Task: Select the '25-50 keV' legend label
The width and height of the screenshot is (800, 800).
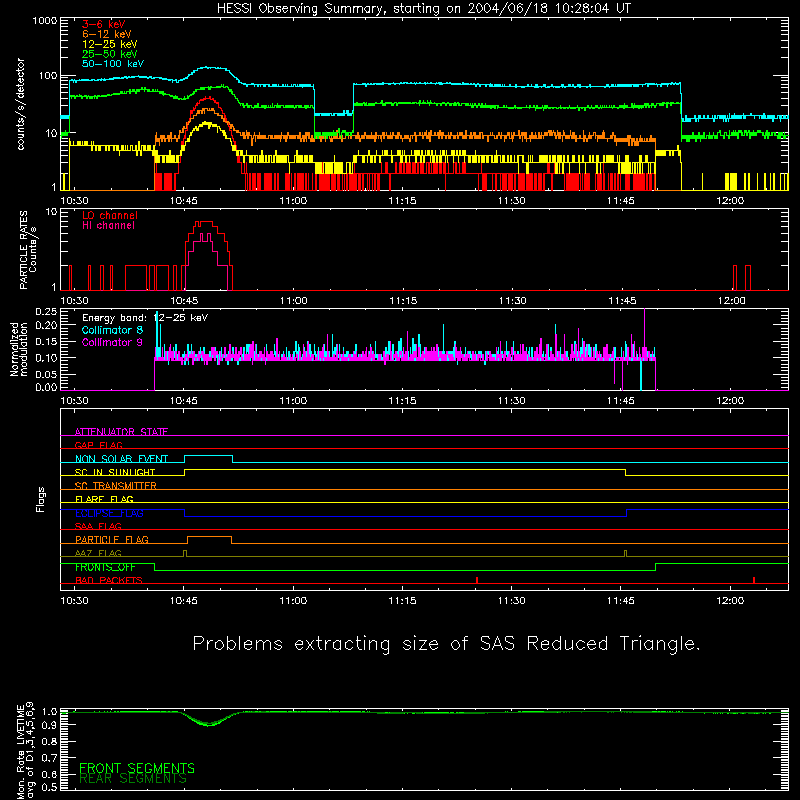Action: (110, 54)
